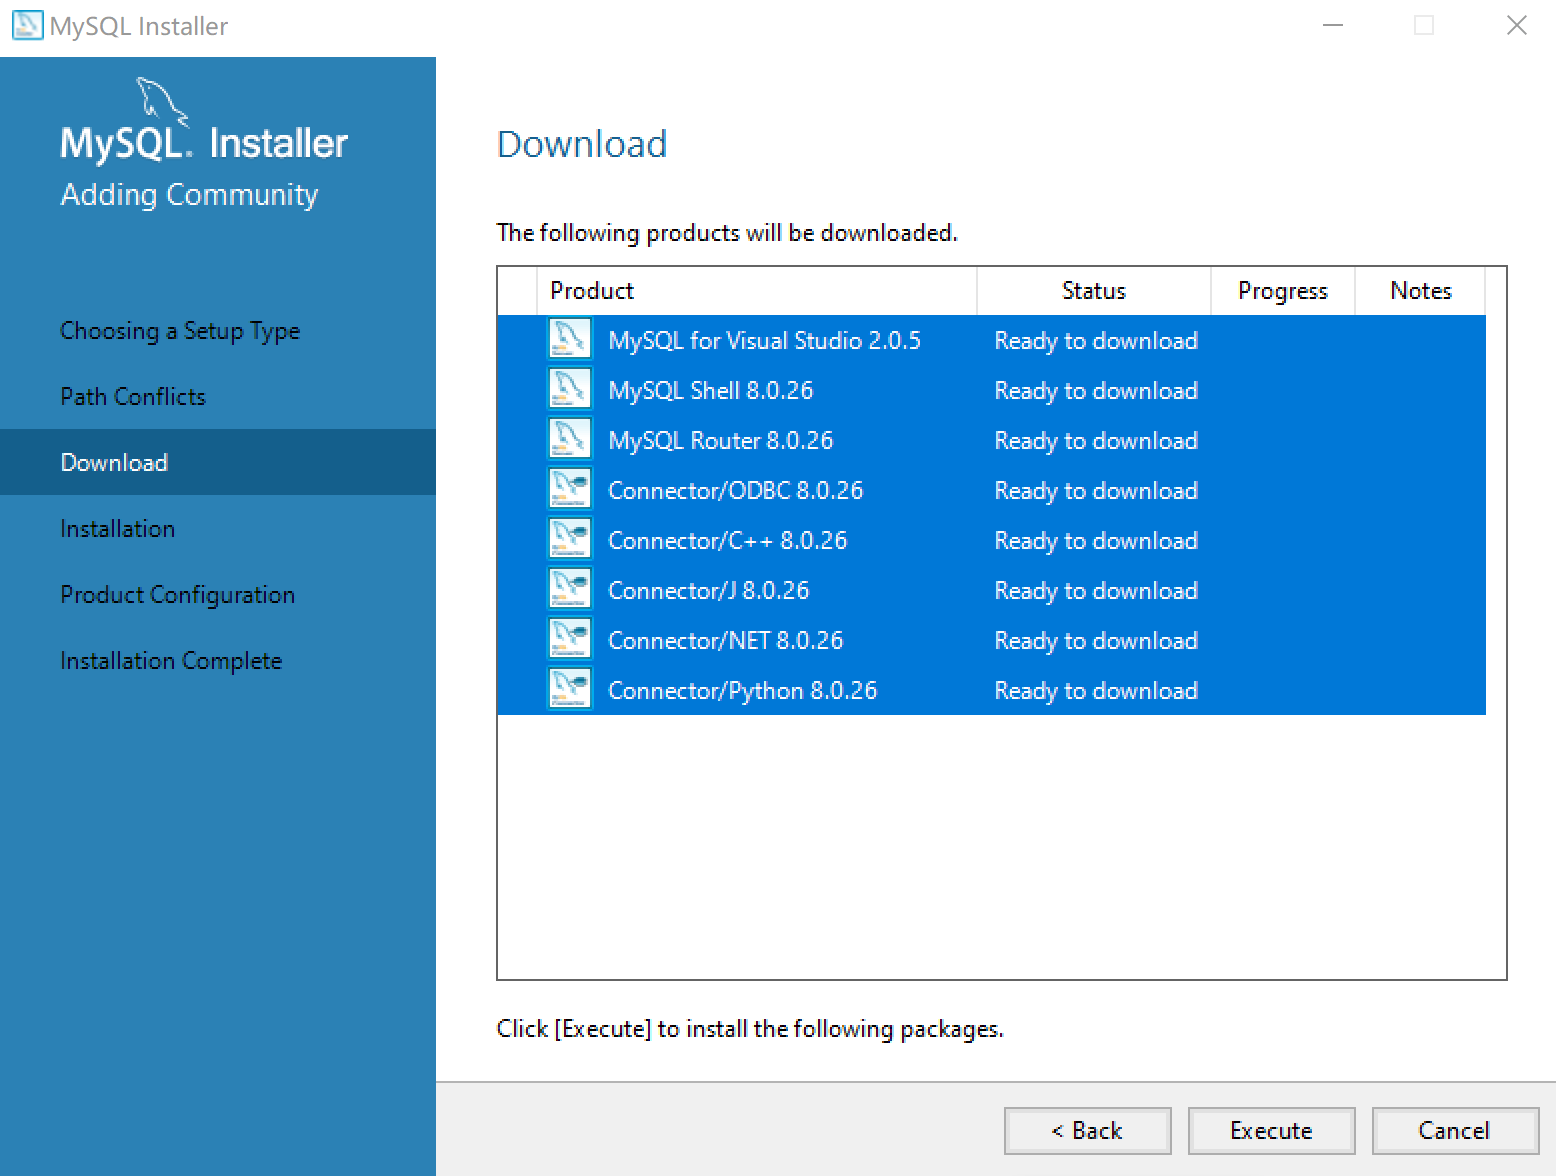Click the Status column header
The width and height of the screenshot is (1556, 1176).
pyautogui.click(x=1094, y=291)
